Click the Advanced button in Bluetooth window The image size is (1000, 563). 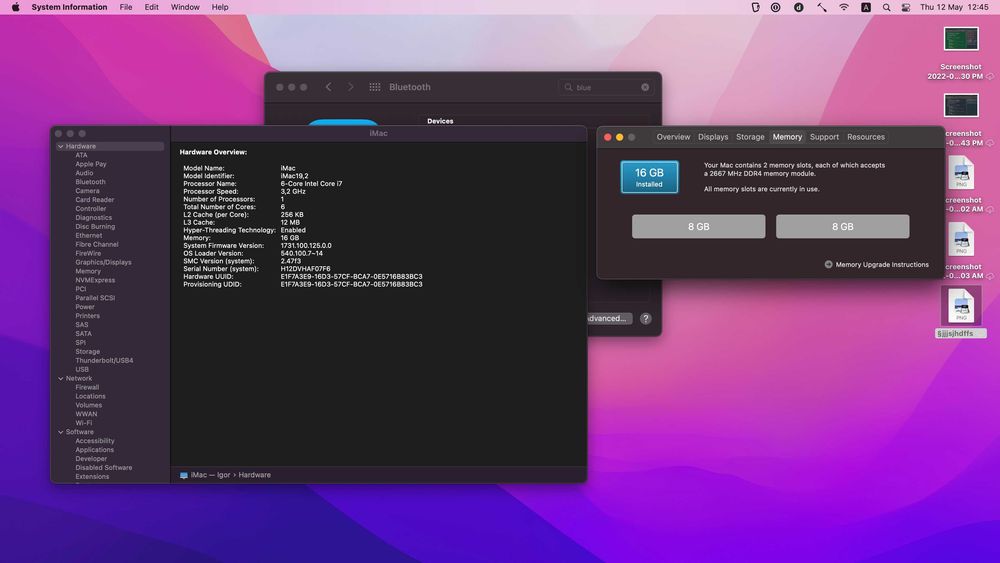608,318
